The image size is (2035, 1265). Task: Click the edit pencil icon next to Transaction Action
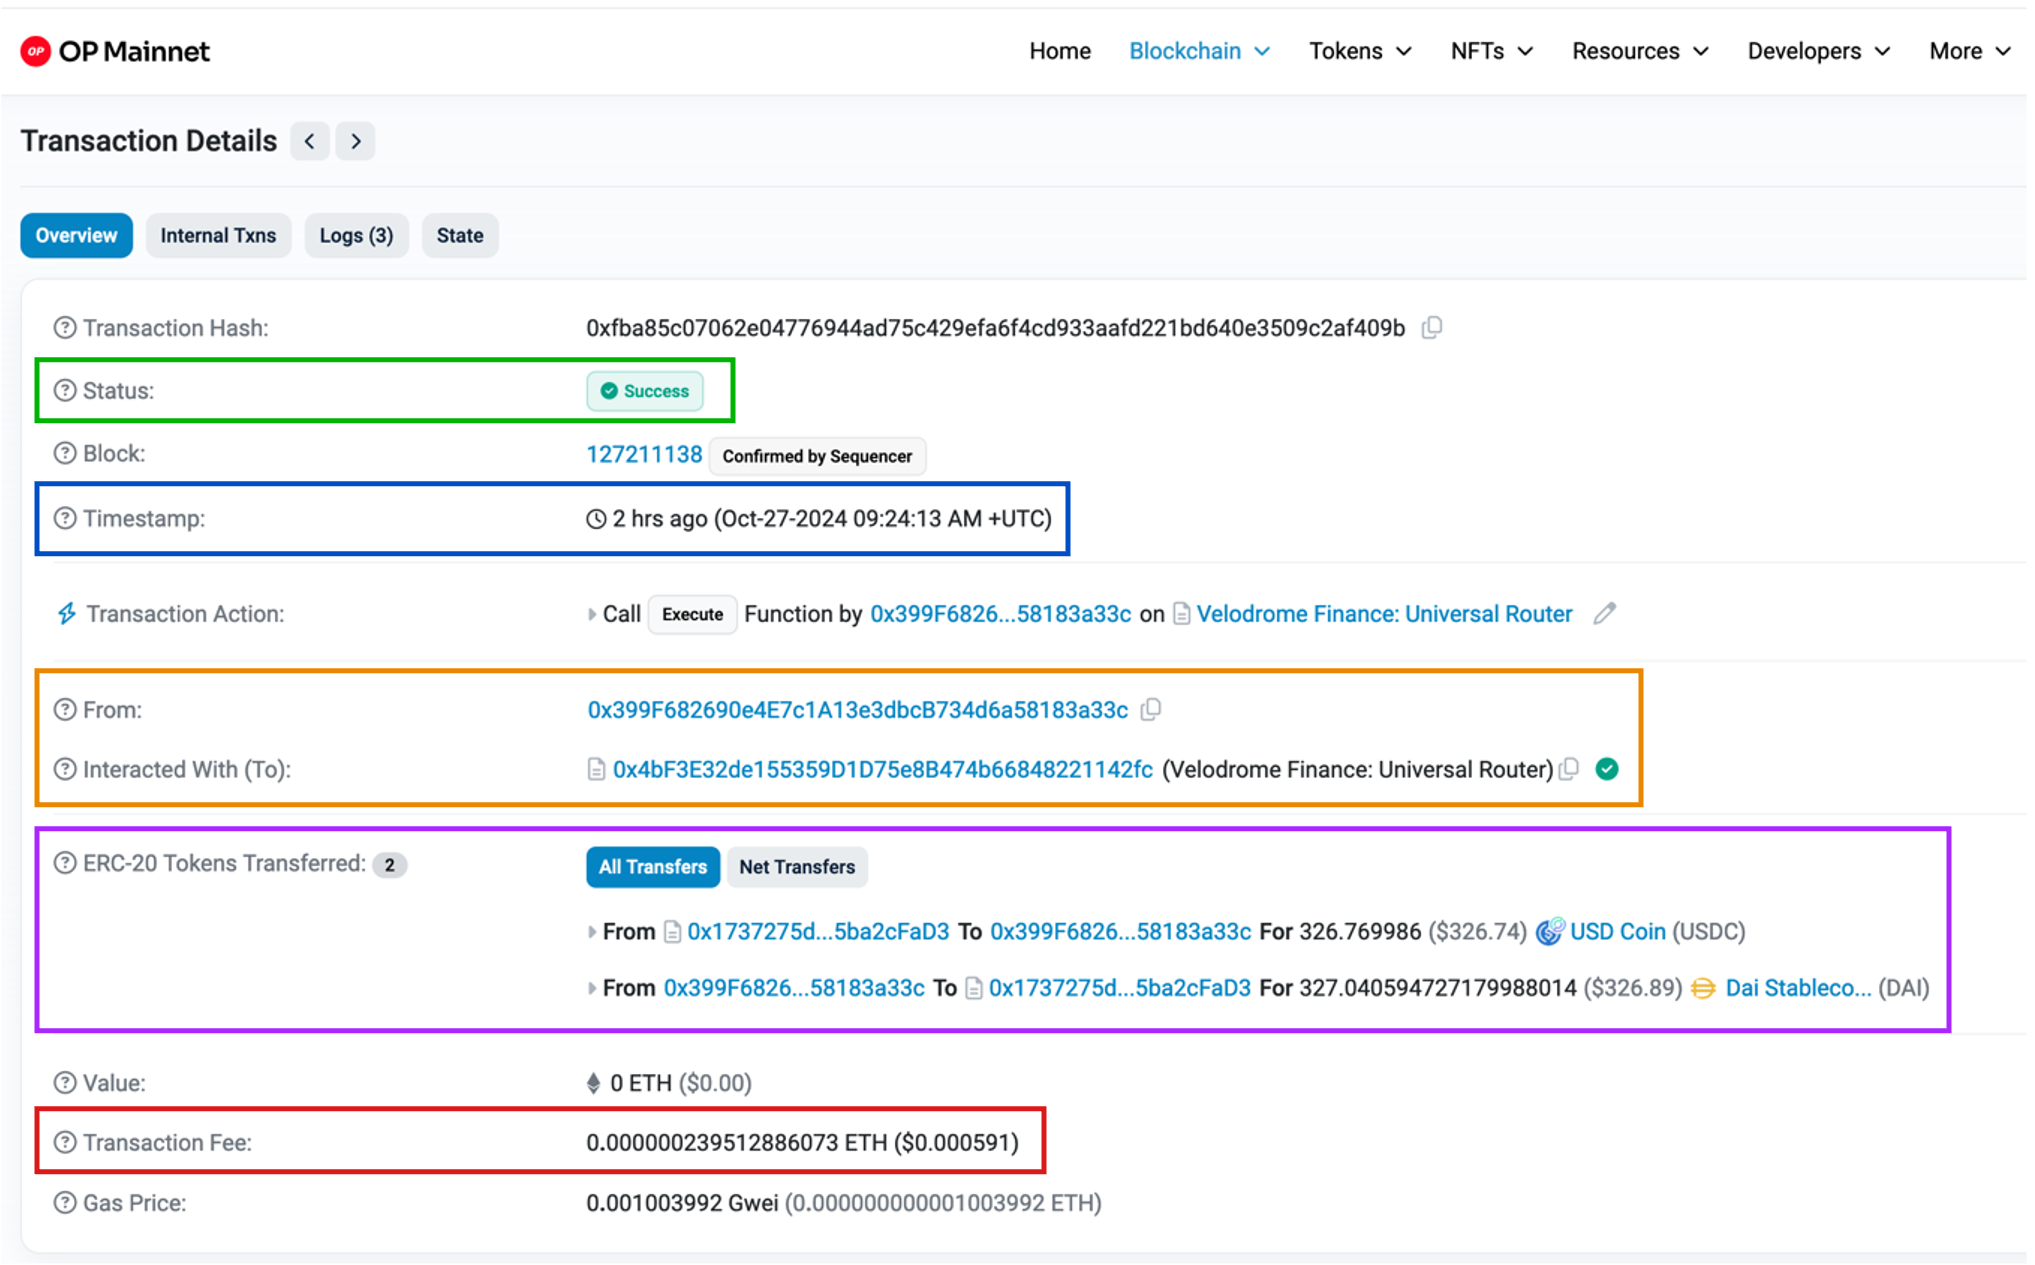tap(1604, 614)
